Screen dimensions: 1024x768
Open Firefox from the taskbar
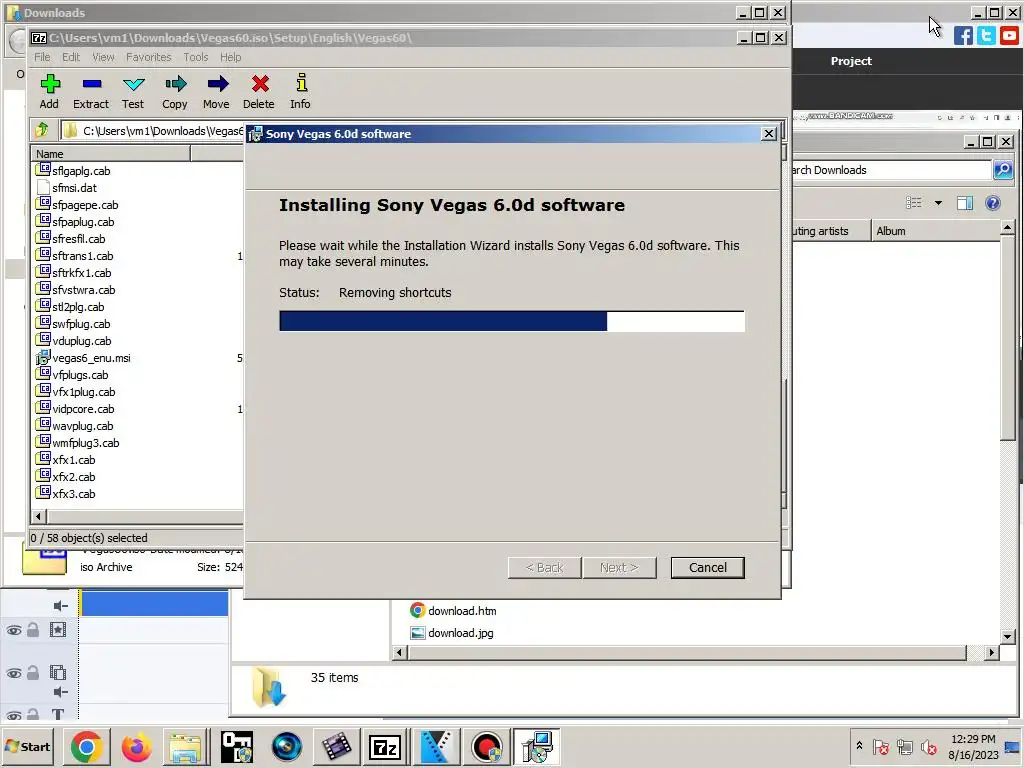tap(136, 747)
